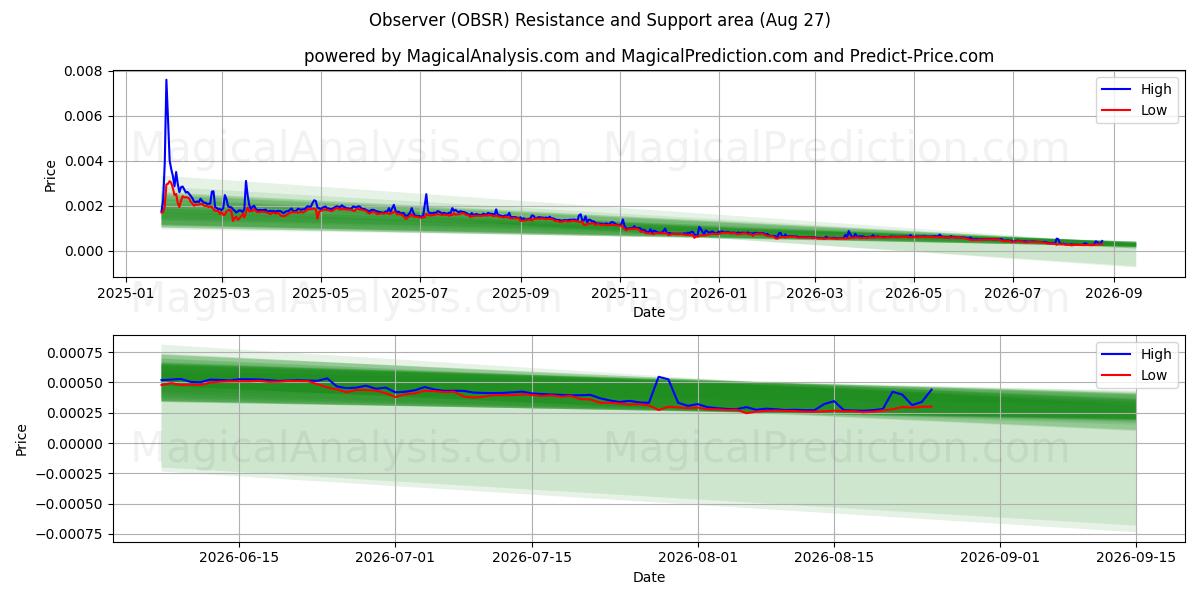Click 'High' in bottom chart legend
Viewport: 1200px width, 600px height.
(x=1156, y=354)
